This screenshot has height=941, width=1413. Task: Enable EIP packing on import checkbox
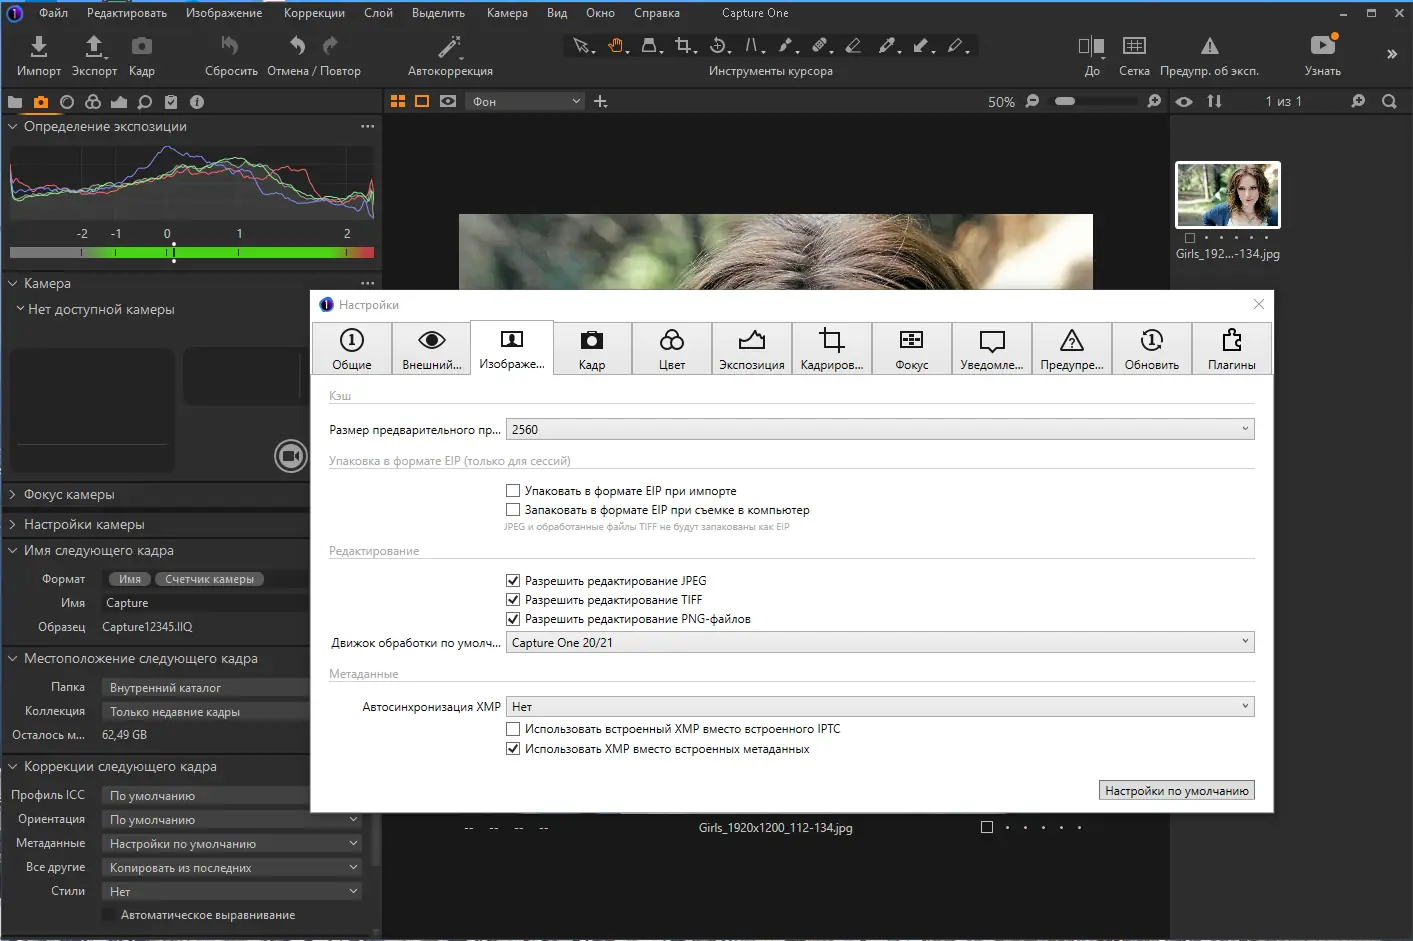513,491
